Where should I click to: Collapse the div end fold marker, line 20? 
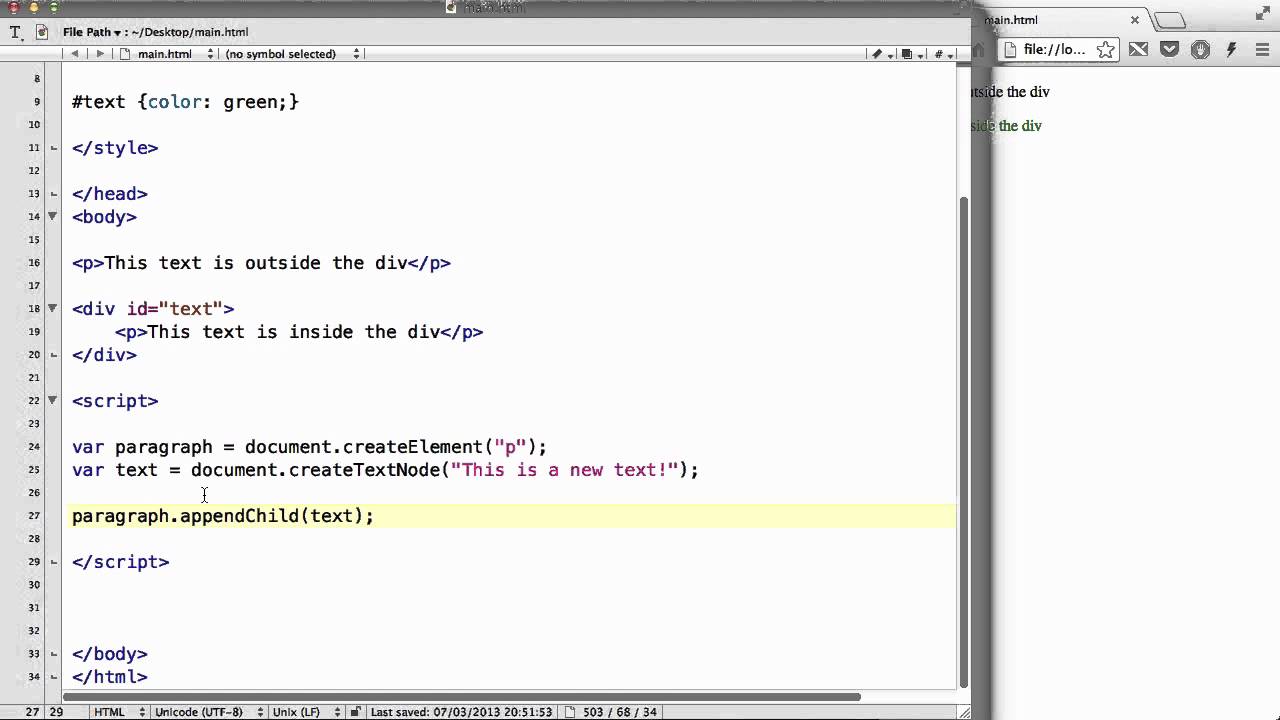(x=53, y=355)
